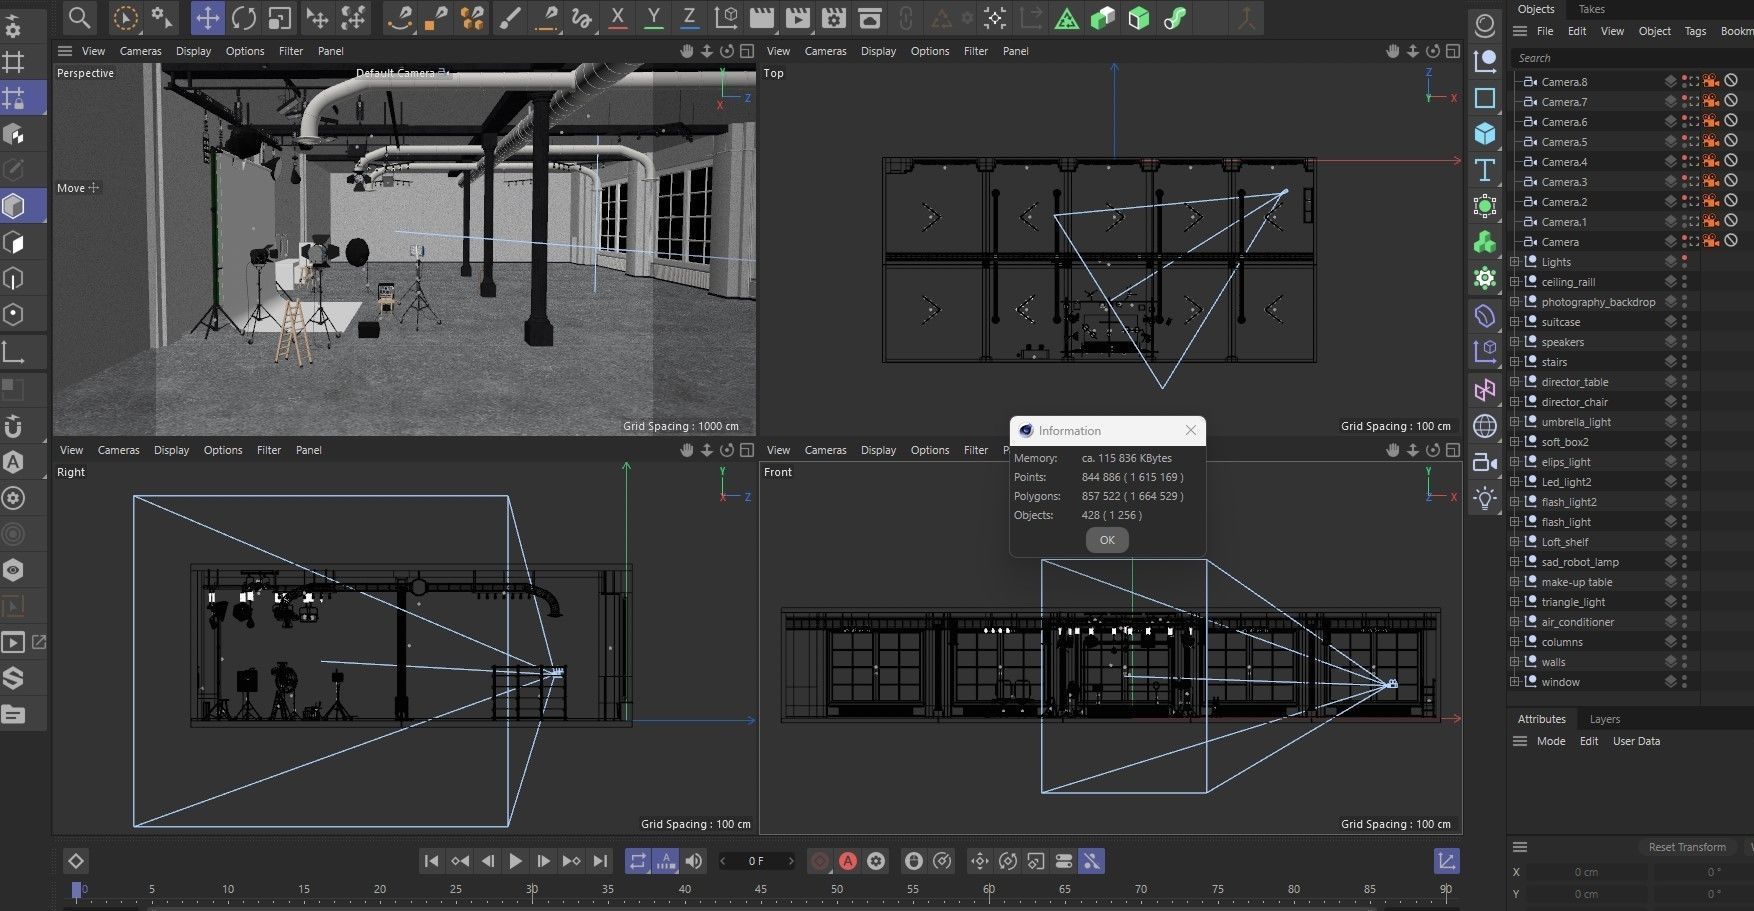Expand the suitcase group

click(1515, 322)
